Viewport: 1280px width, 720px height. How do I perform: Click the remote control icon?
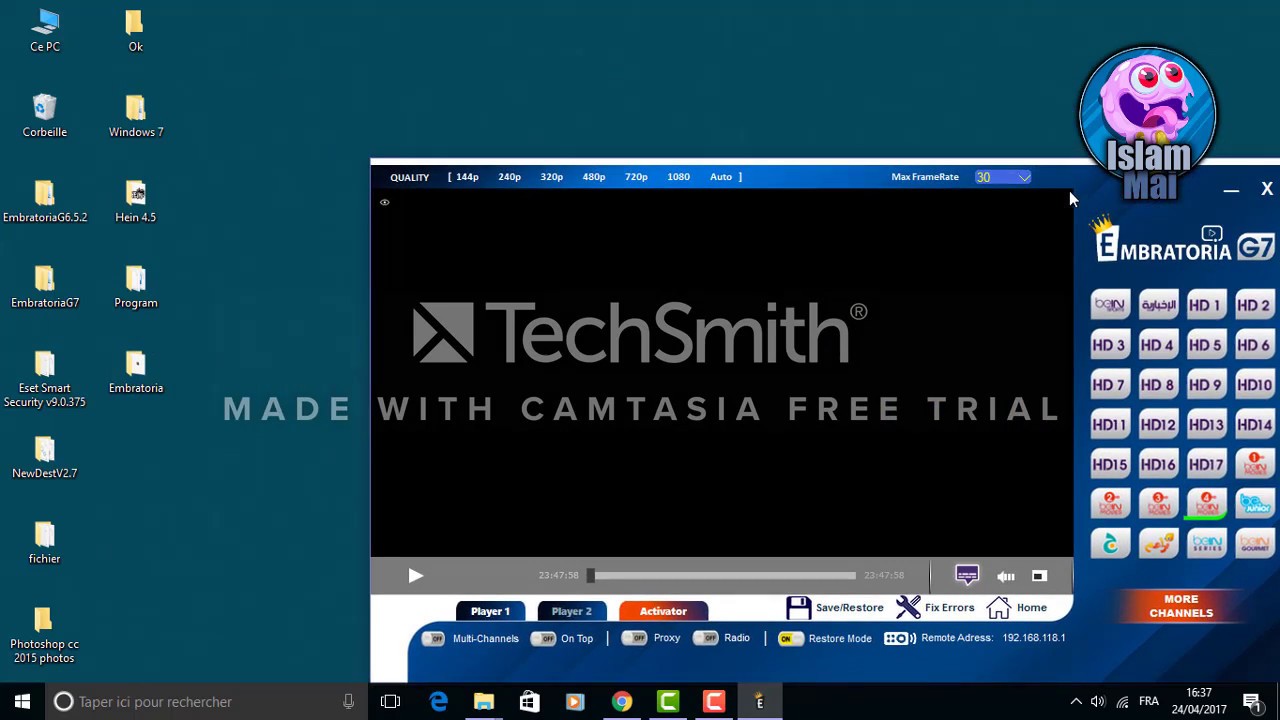[900, 638]
